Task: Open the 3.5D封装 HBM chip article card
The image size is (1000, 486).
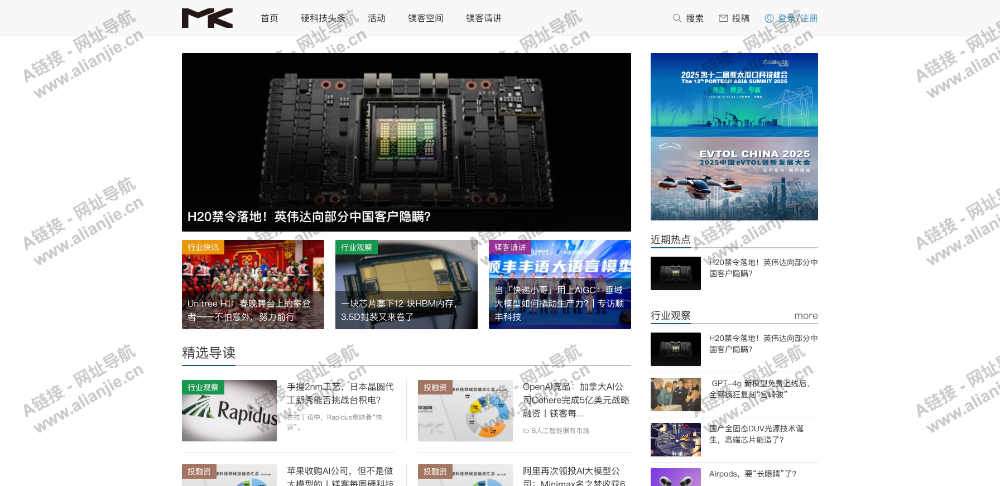Action: [406, 284]
